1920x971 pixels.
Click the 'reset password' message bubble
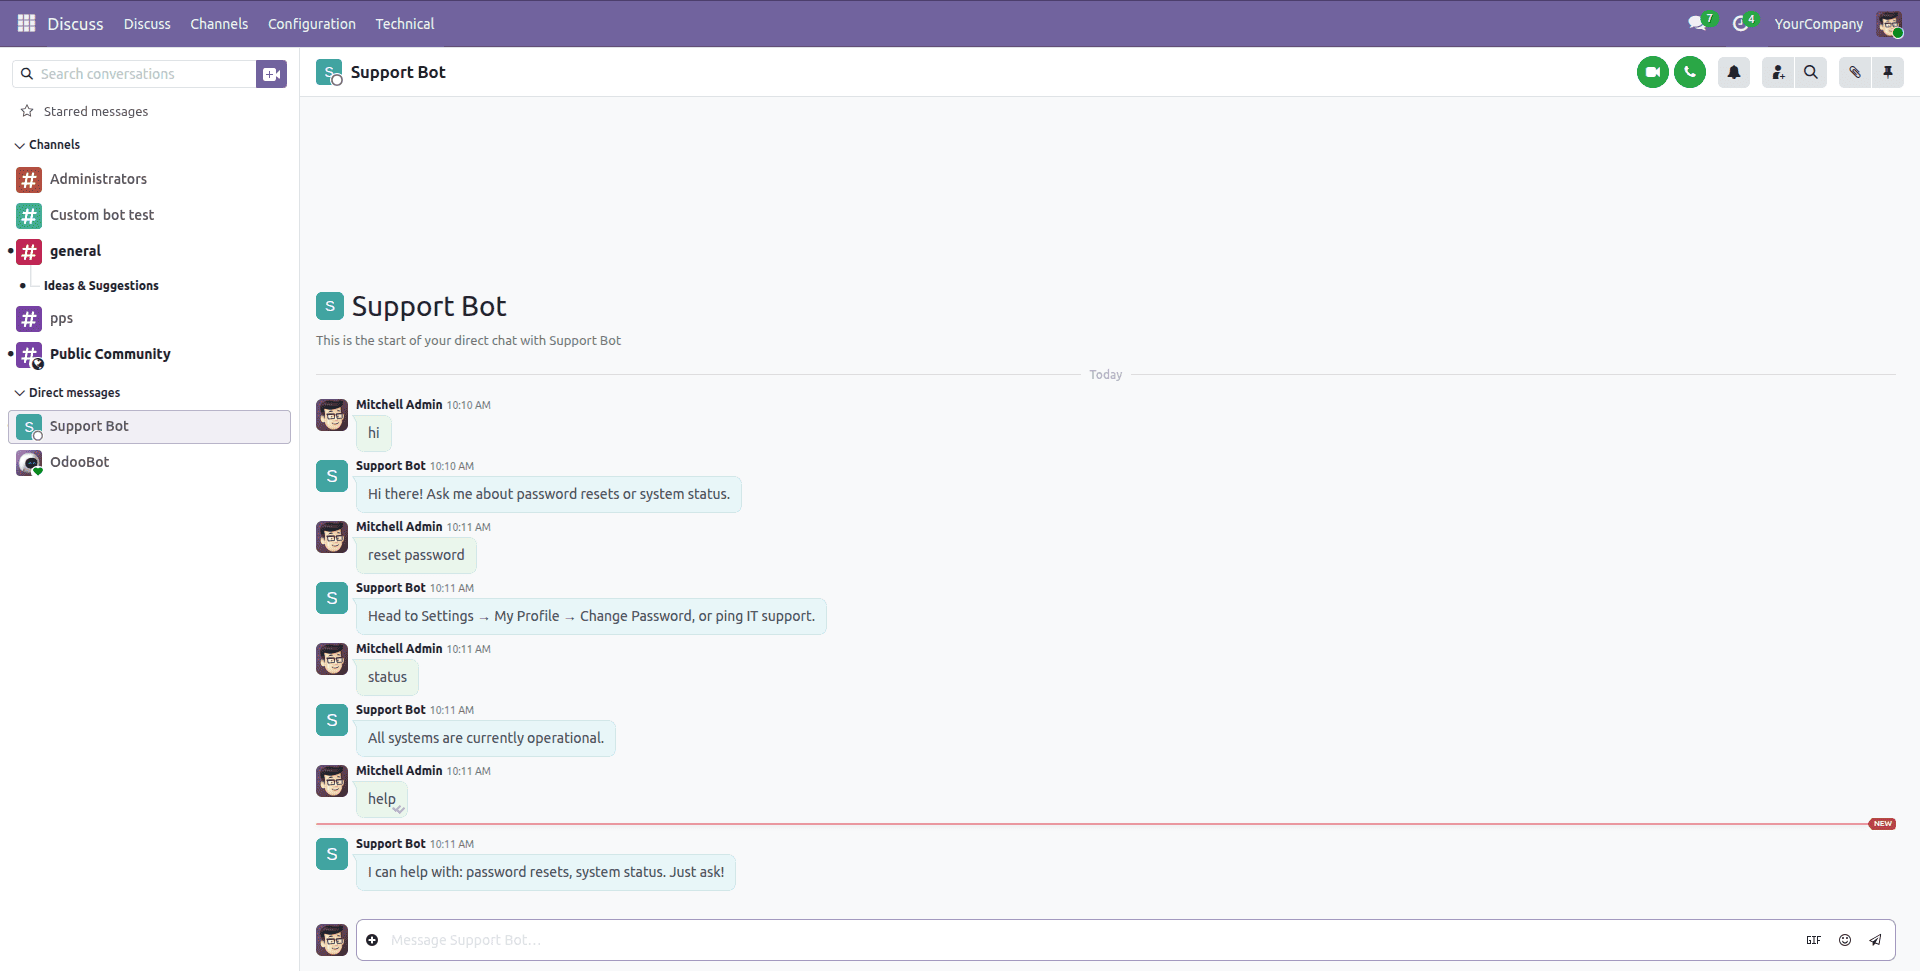(416, 555)
